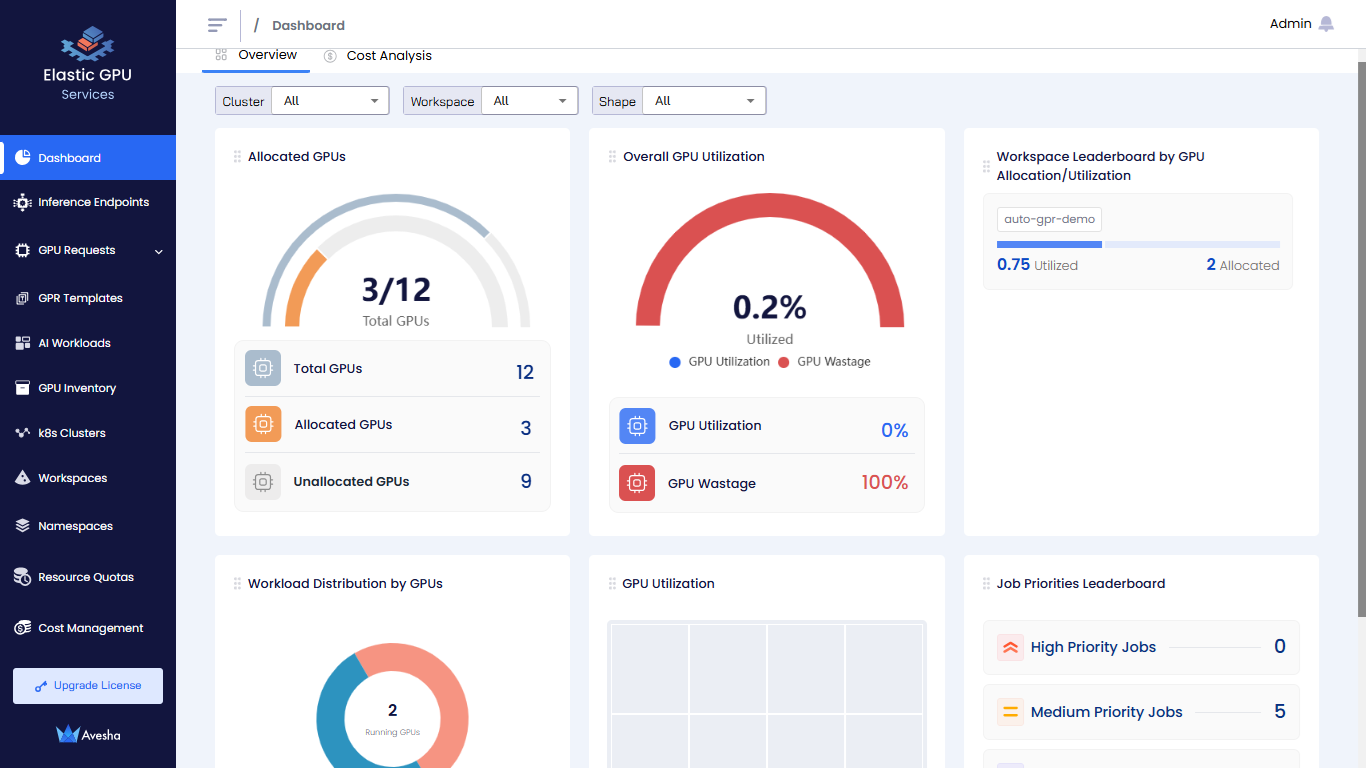The height and width of the screenshot is (768, 1366).
Task: Click the "2 Allocated" leaderboard value
Action: [1243, 265]
